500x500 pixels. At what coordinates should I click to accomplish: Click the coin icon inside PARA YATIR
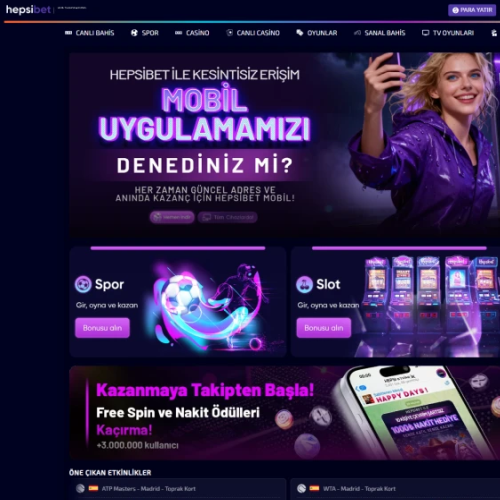tap(455, 10)
